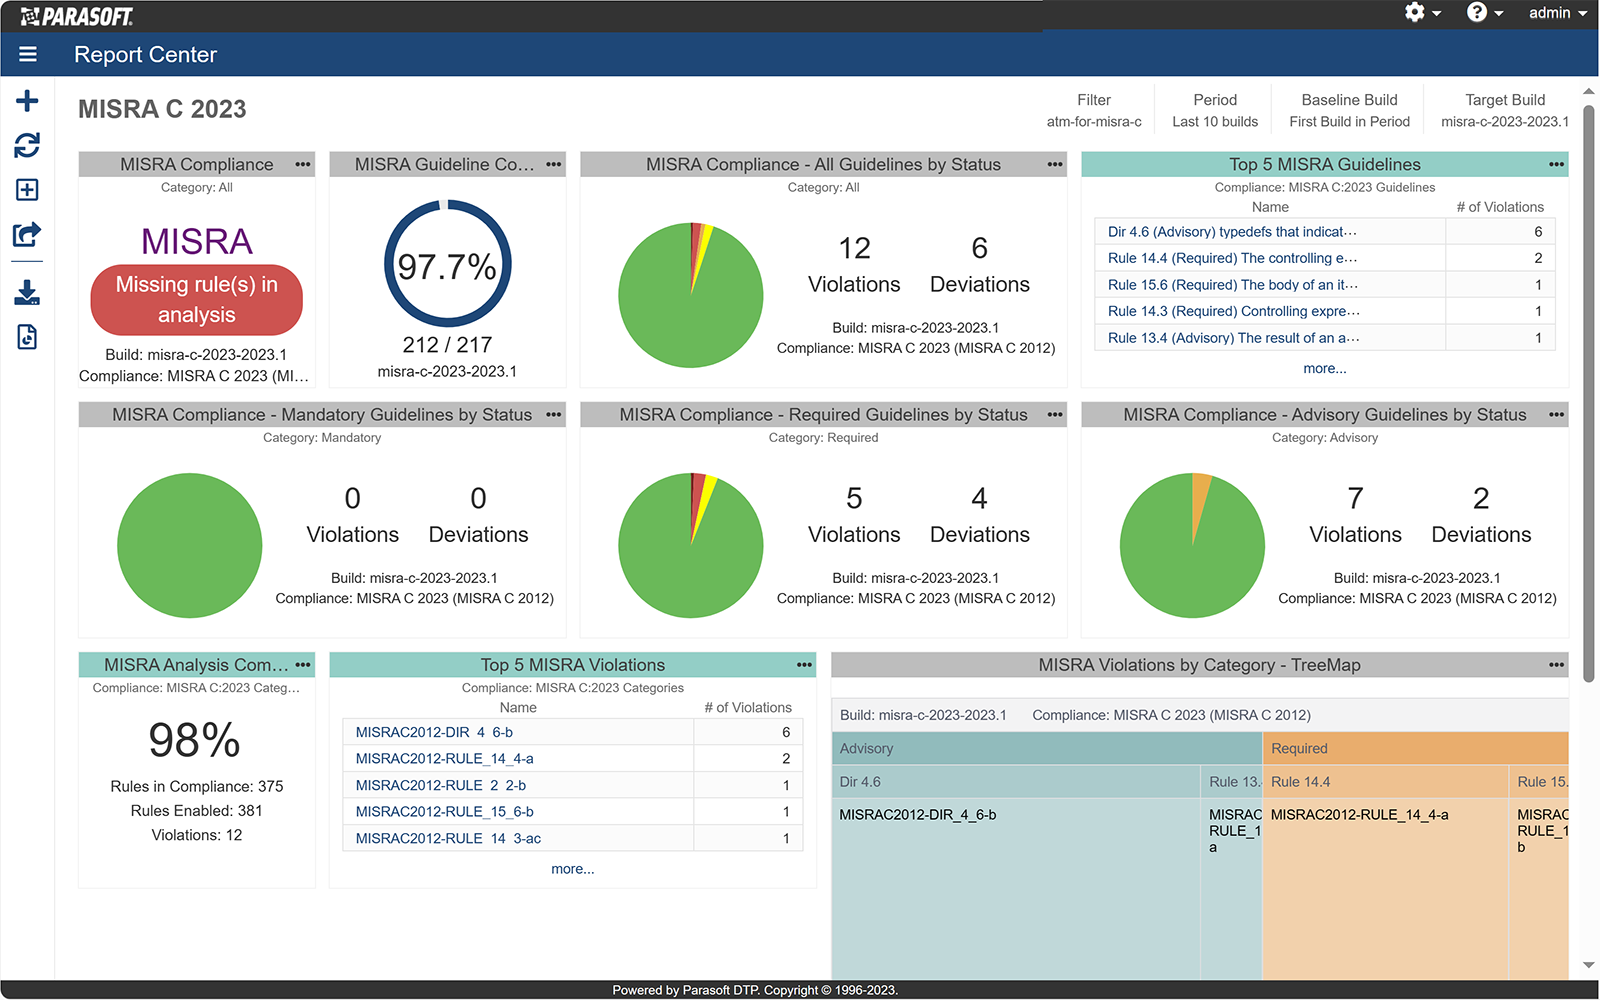Click 2 Deviations in Advisory Guidelines widget
Screen dimensions: 1600x1000
(1481, 515)
